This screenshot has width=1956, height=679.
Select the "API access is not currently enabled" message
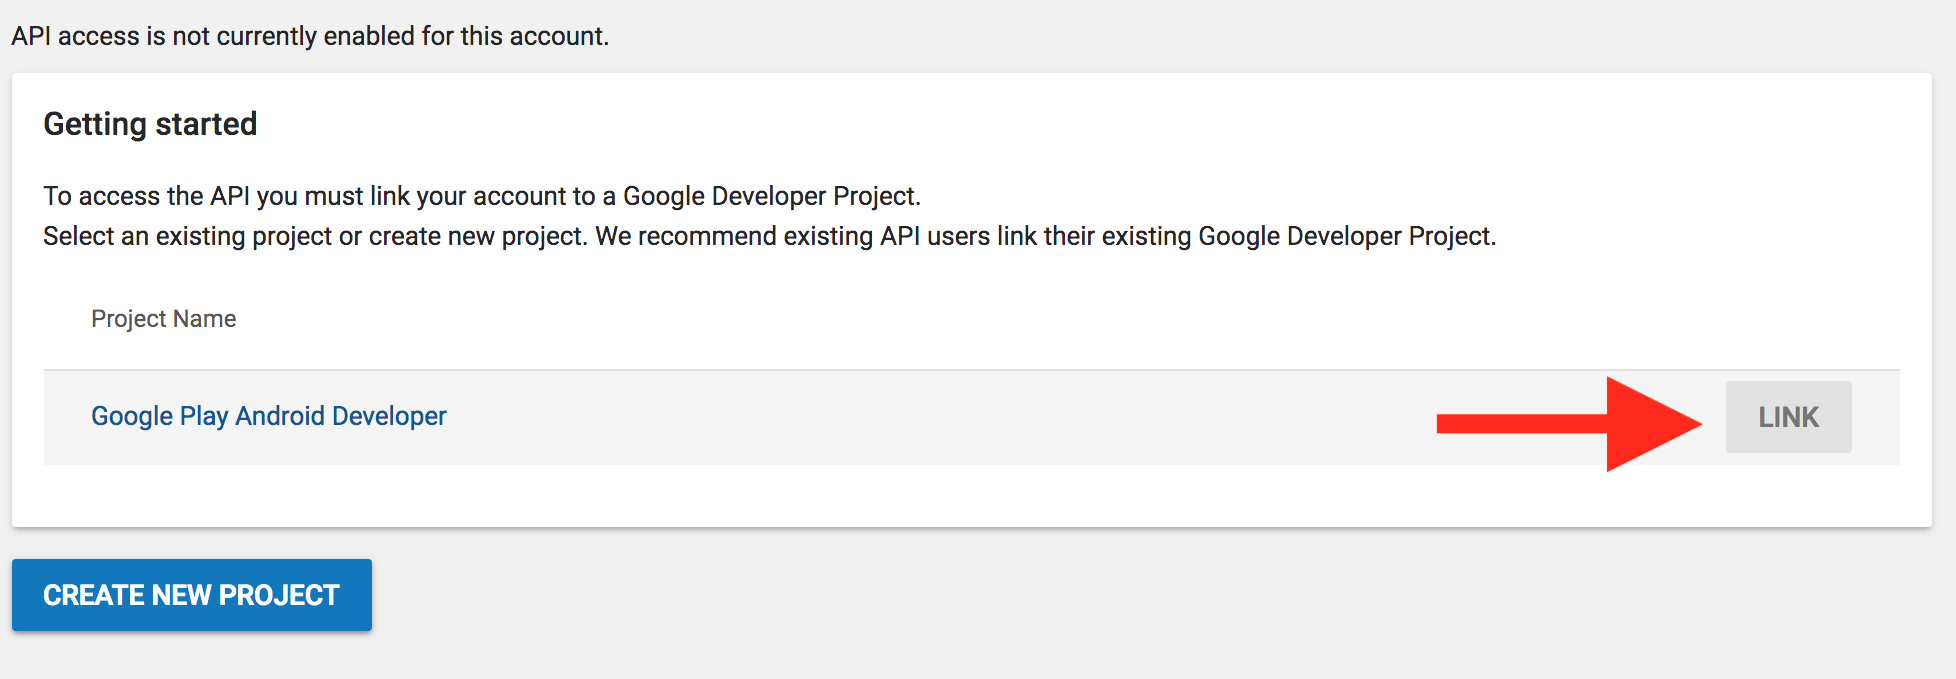(x=310, y=36)
